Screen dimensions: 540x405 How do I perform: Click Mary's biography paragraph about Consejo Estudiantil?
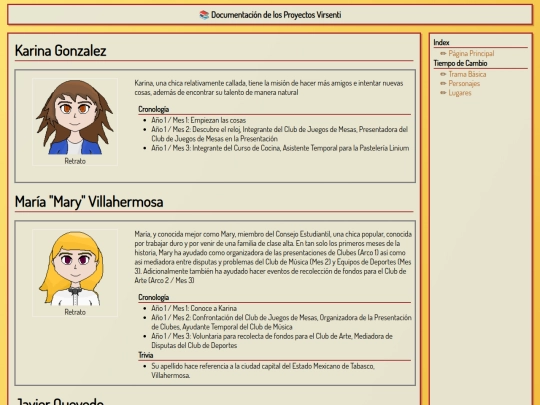pyautogui.click(x=273, y=257)
